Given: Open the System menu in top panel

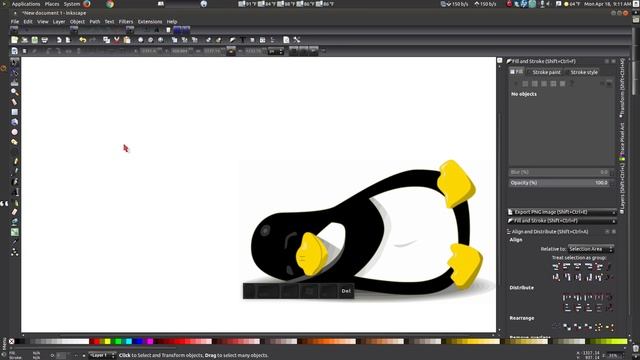Looking at the screenshot, I should (72, 4).
